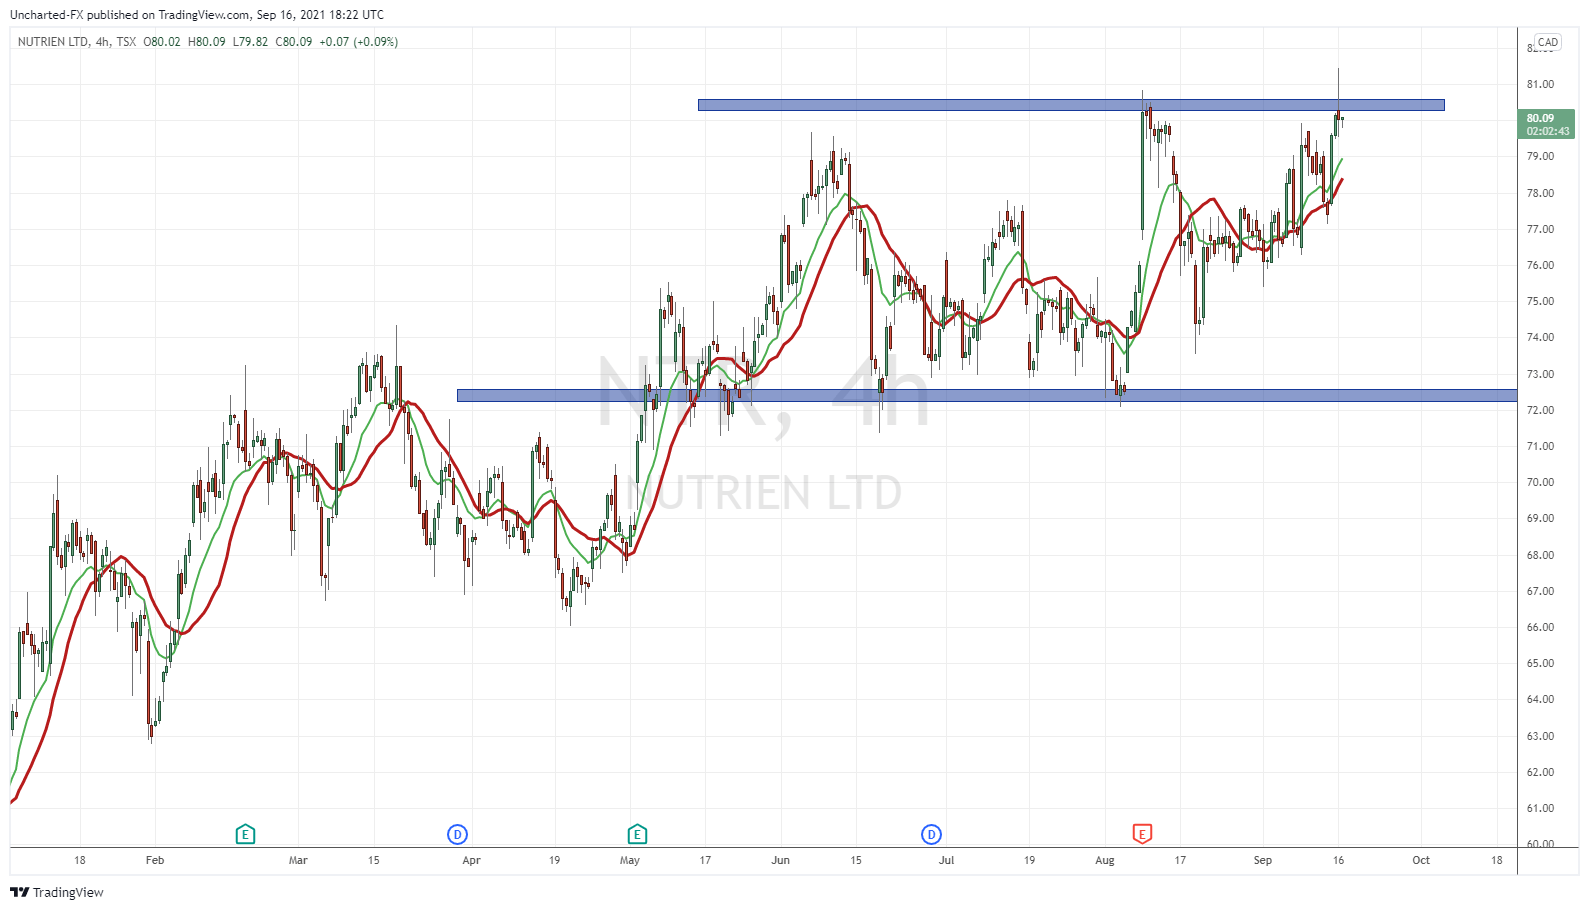Click the Aug label on time axis
Screen dimensions: 1589x910
click(1104, 860)
